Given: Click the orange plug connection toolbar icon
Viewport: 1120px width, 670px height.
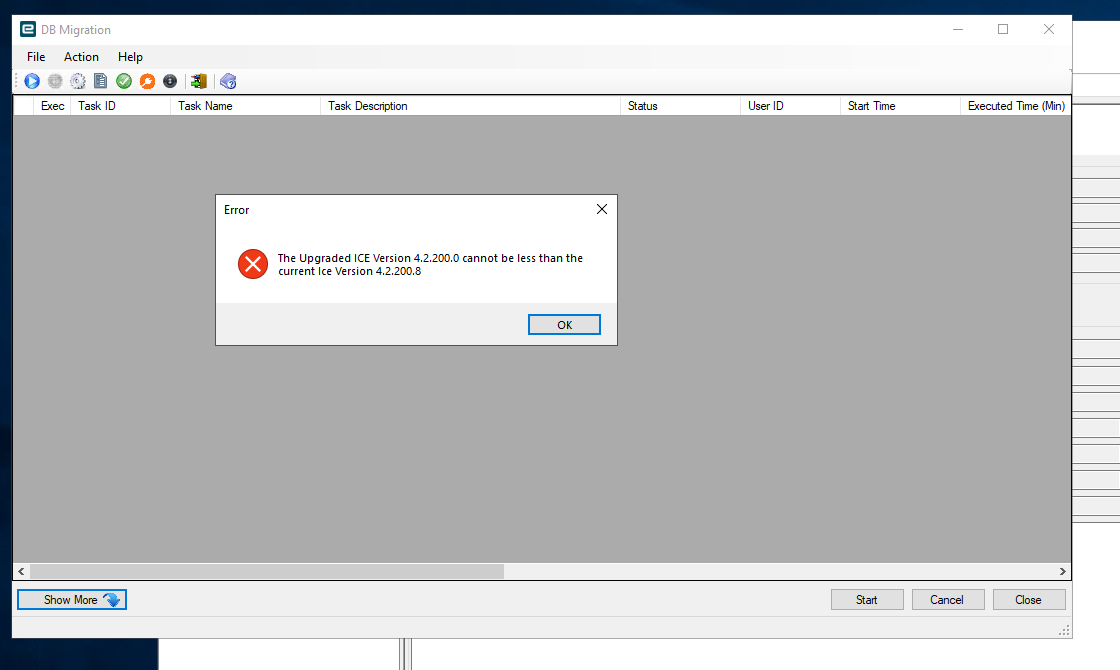Looking at the screenshot, I should pyautogui.click(x=147, y=81).
